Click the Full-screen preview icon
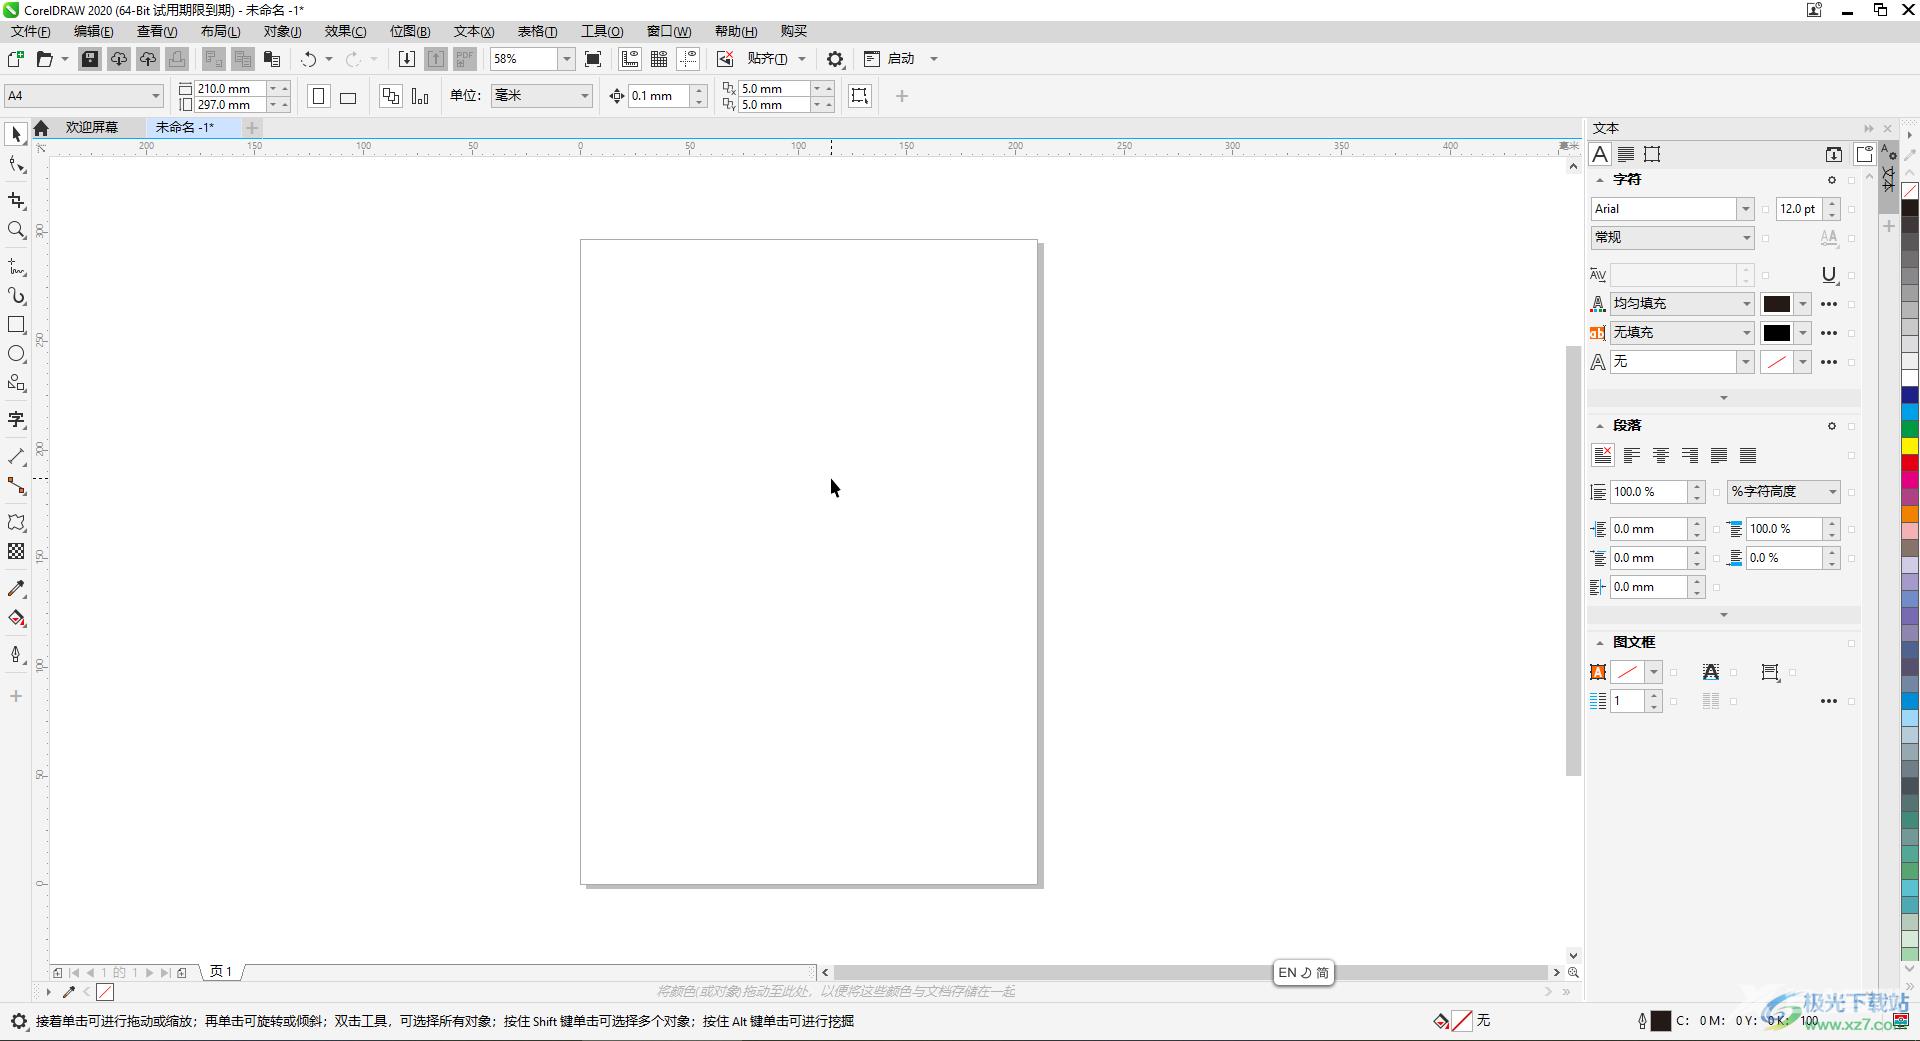The height and width of the screenshot is (1041, 1920). point(593,59)
